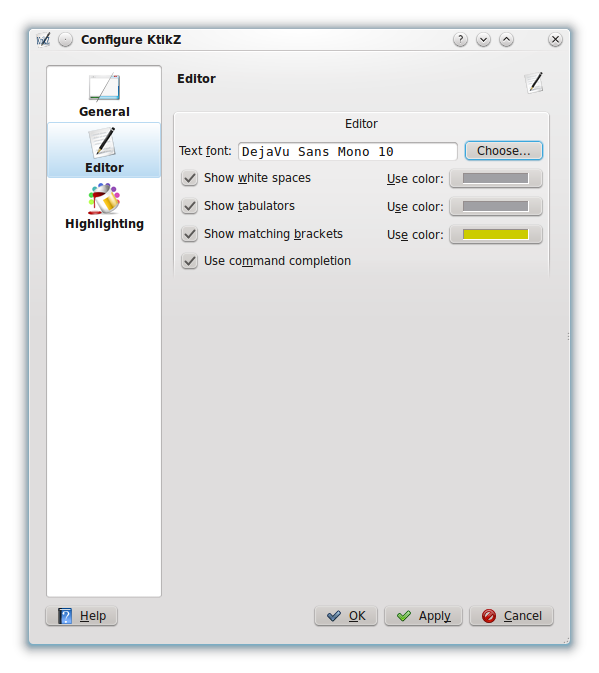
Task: Toggle Show white spaces checkbox
Action: click(x=189, y=178)
